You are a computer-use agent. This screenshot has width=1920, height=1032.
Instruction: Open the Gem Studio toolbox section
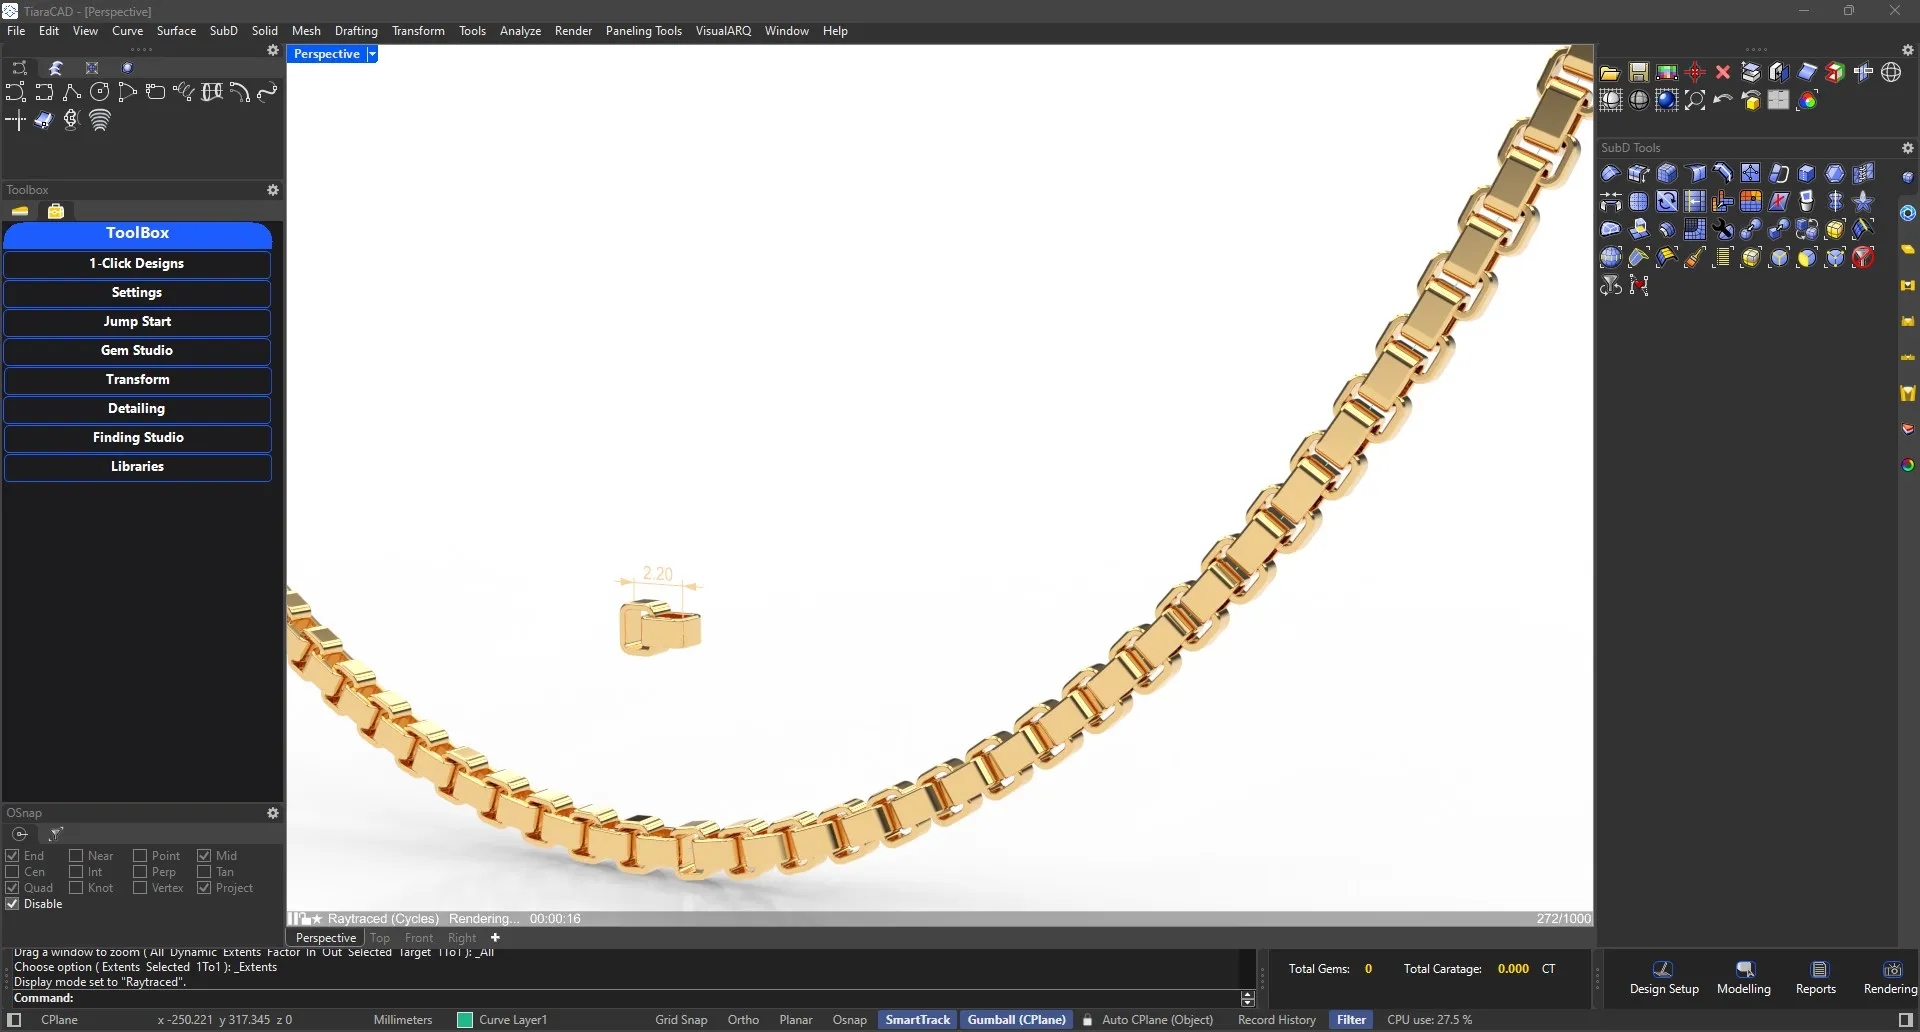(137, 351)
